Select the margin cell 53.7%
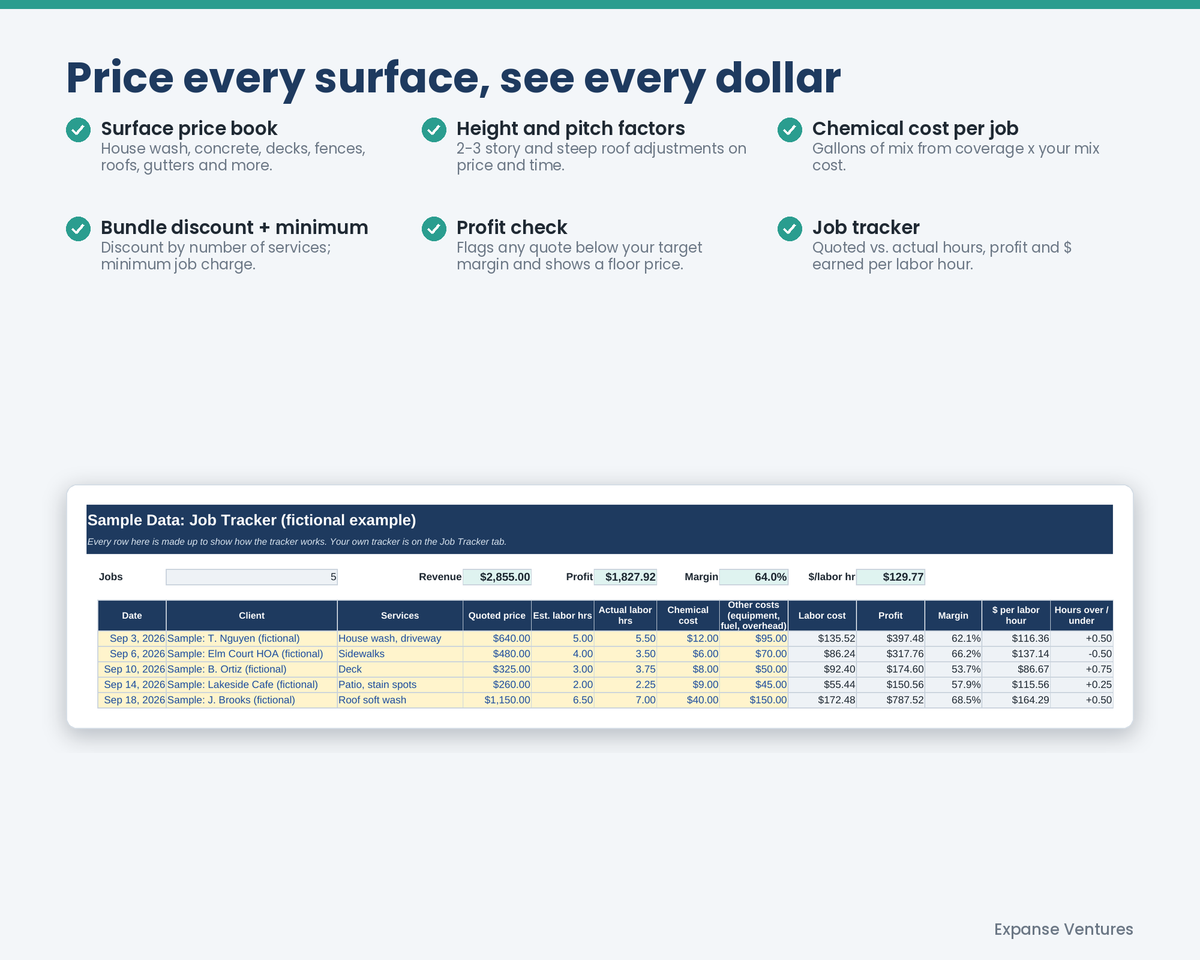The height and width of the screenshot is (960, 1200). click(x=954, y=670)
